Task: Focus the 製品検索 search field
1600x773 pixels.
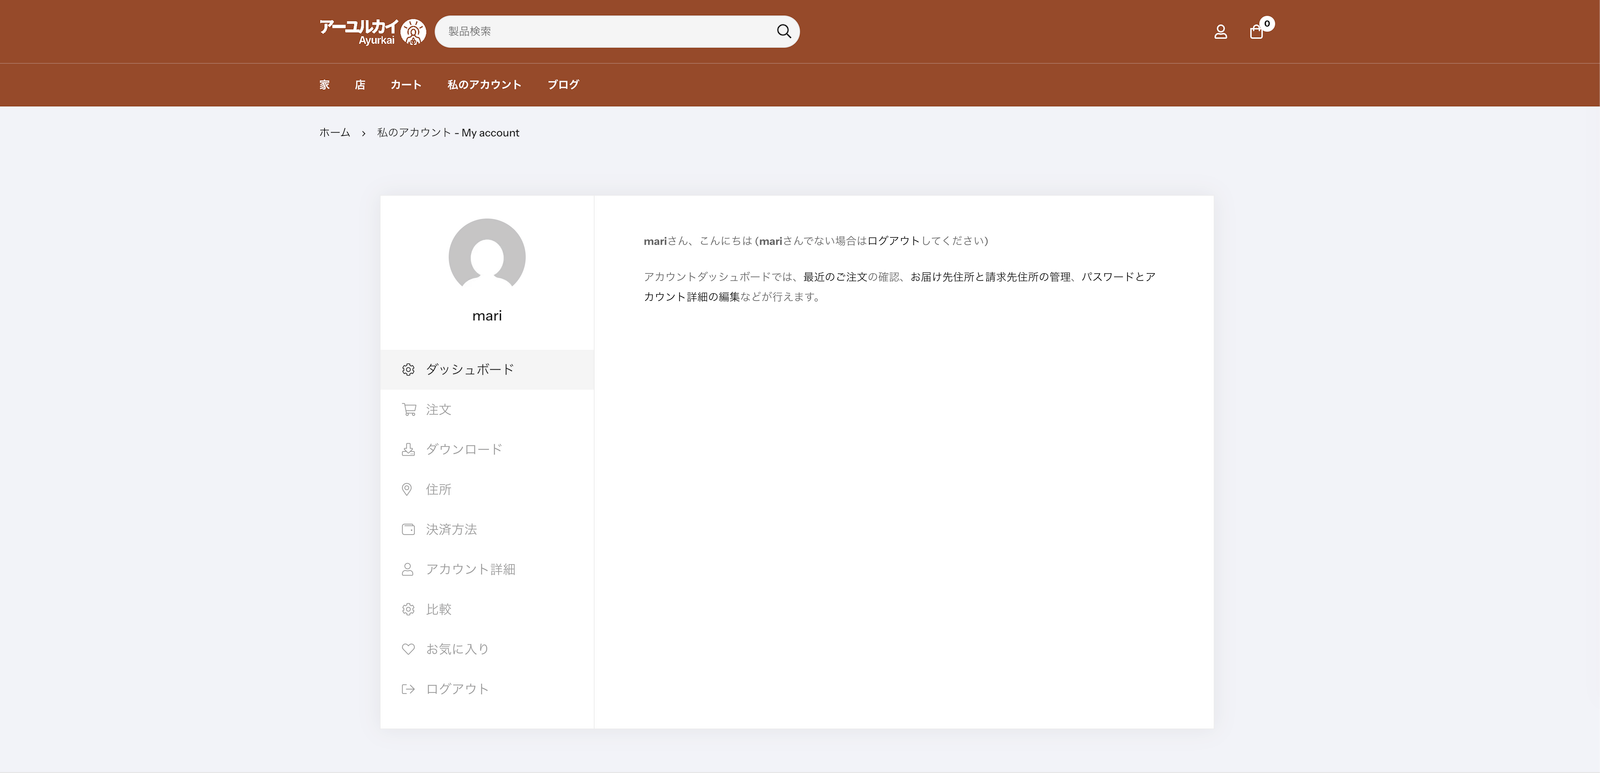Action: (605, 32)
